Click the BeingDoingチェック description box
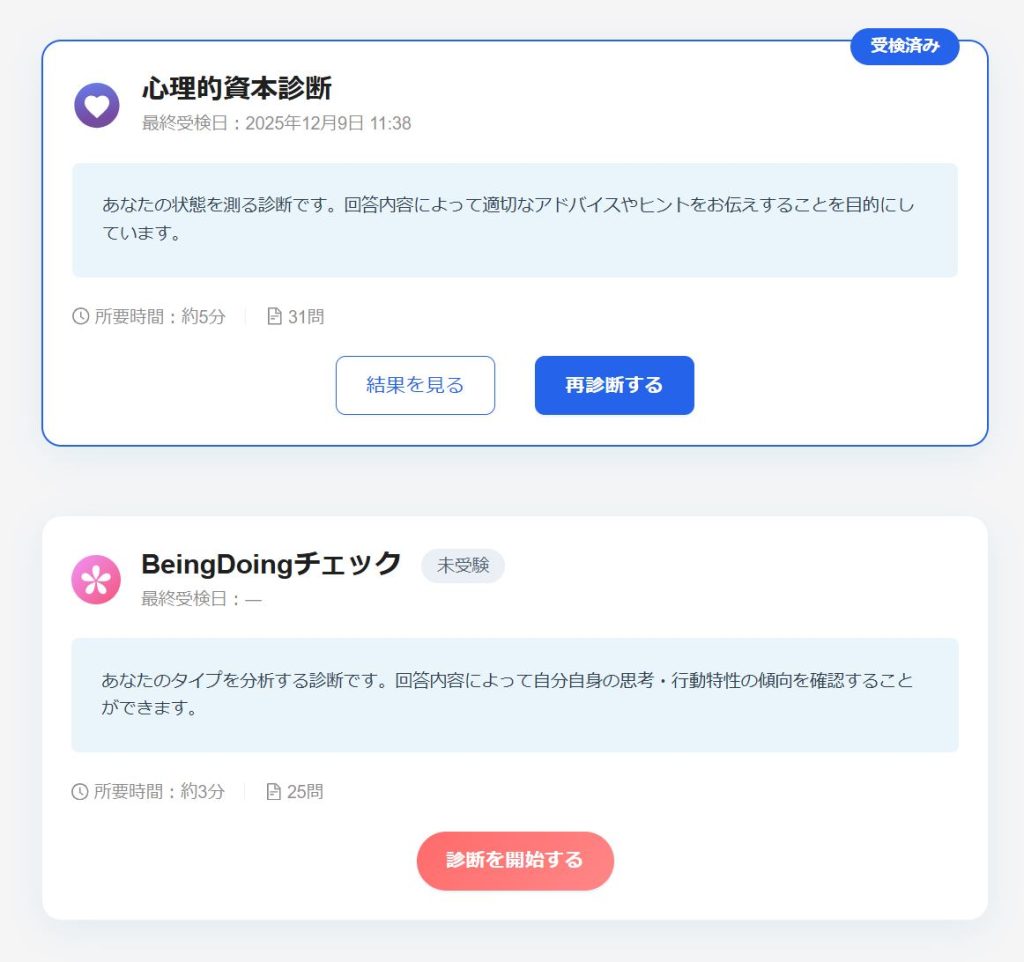The width and height of the screenshot is (1024, 962). pyautogui.click(x=515, y=695)
